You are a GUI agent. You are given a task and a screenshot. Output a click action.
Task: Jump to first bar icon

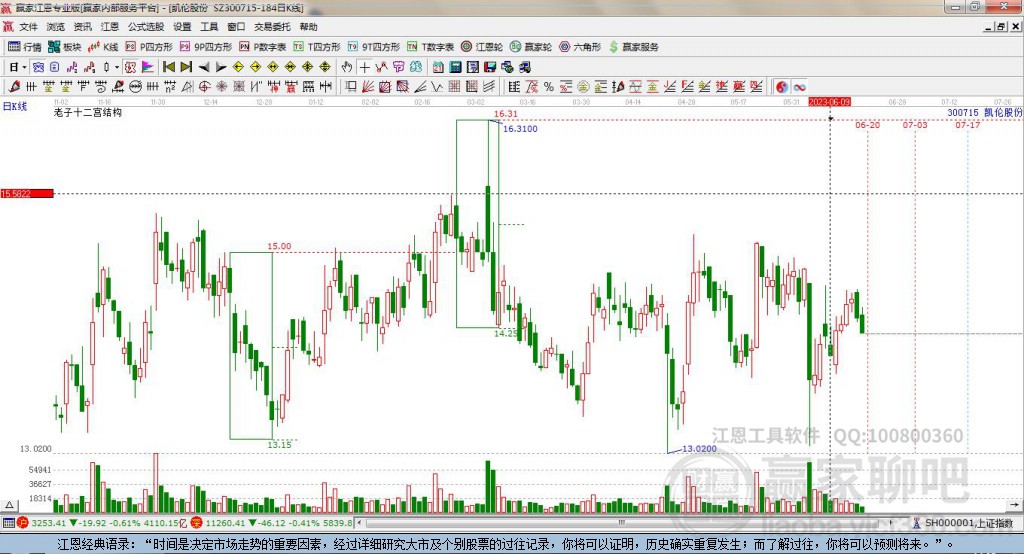(169, 67)
